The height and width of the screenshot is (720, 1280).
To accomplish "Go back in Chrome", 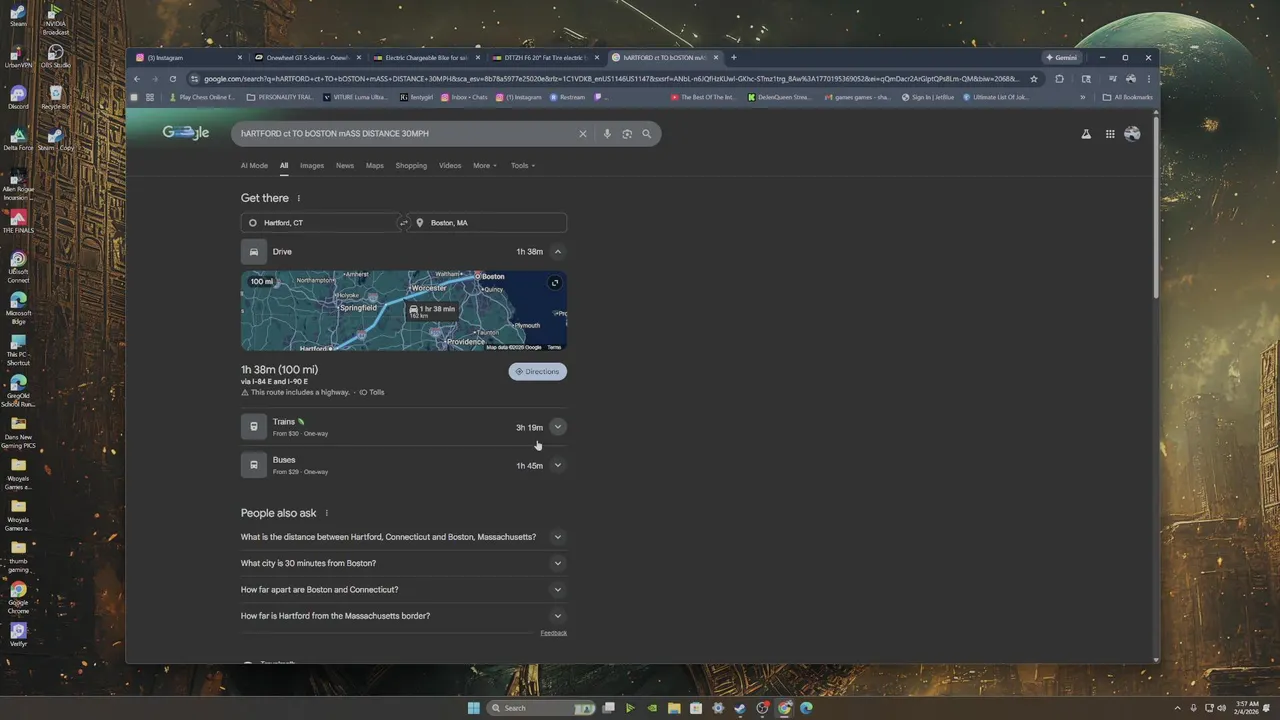I will click(x=137, y=79).
